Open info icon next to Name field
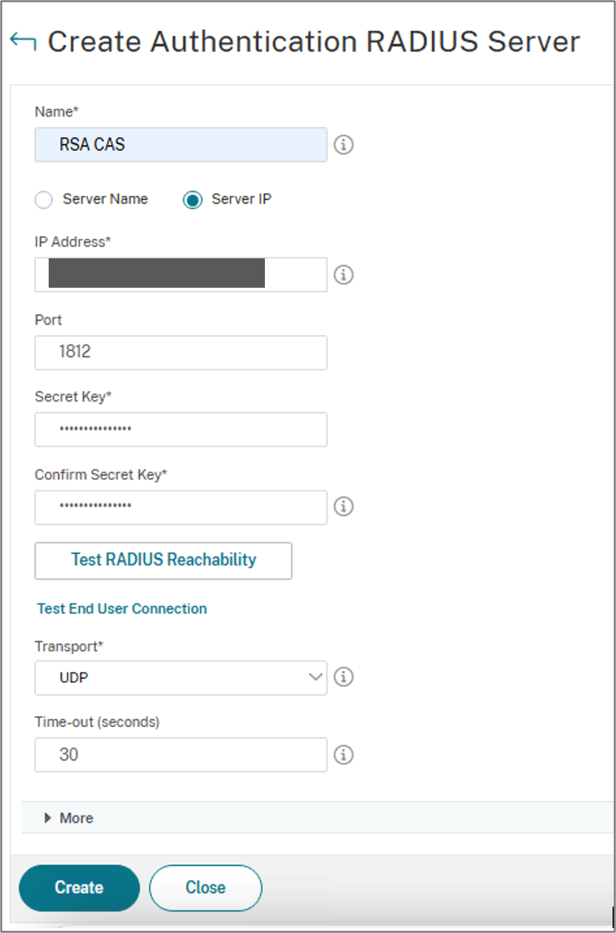The width and height of the screenshot is (616, 933). click(343, 145)
